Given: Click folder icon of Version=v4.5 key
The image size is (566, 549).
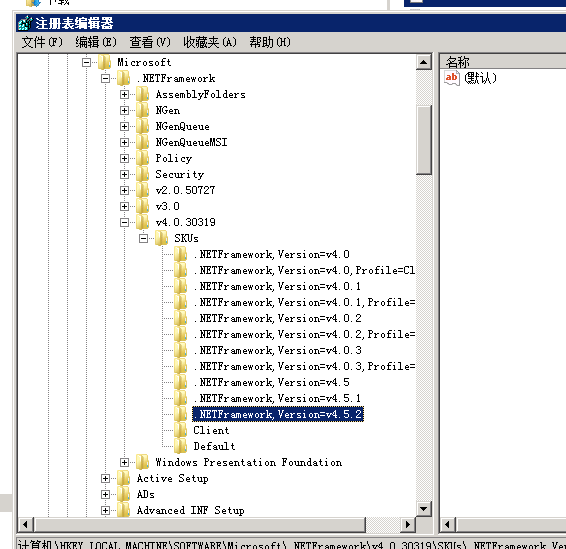Looking at the screenshot, I should tap(180, 382).
